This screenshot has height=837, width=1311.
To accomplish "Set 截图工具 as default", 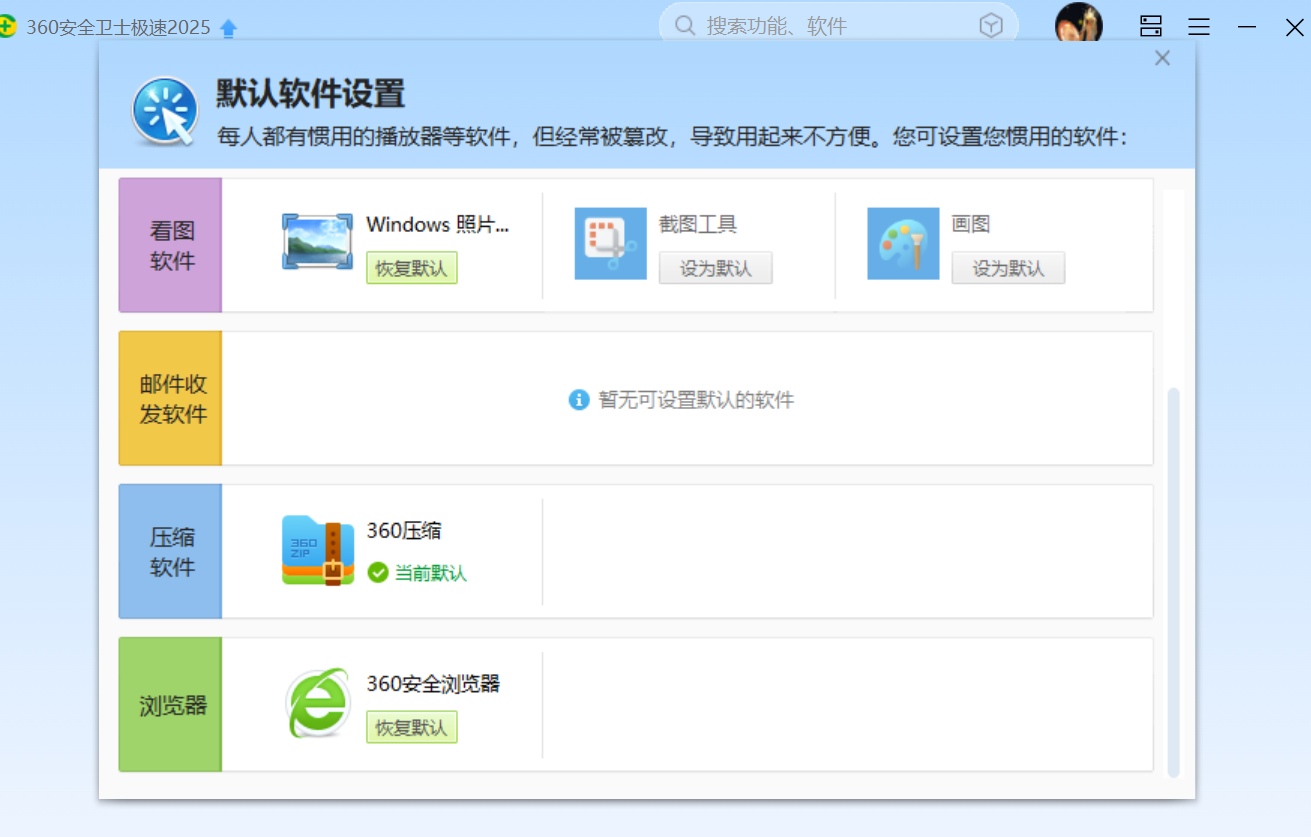I will click(x=715, y=268).
